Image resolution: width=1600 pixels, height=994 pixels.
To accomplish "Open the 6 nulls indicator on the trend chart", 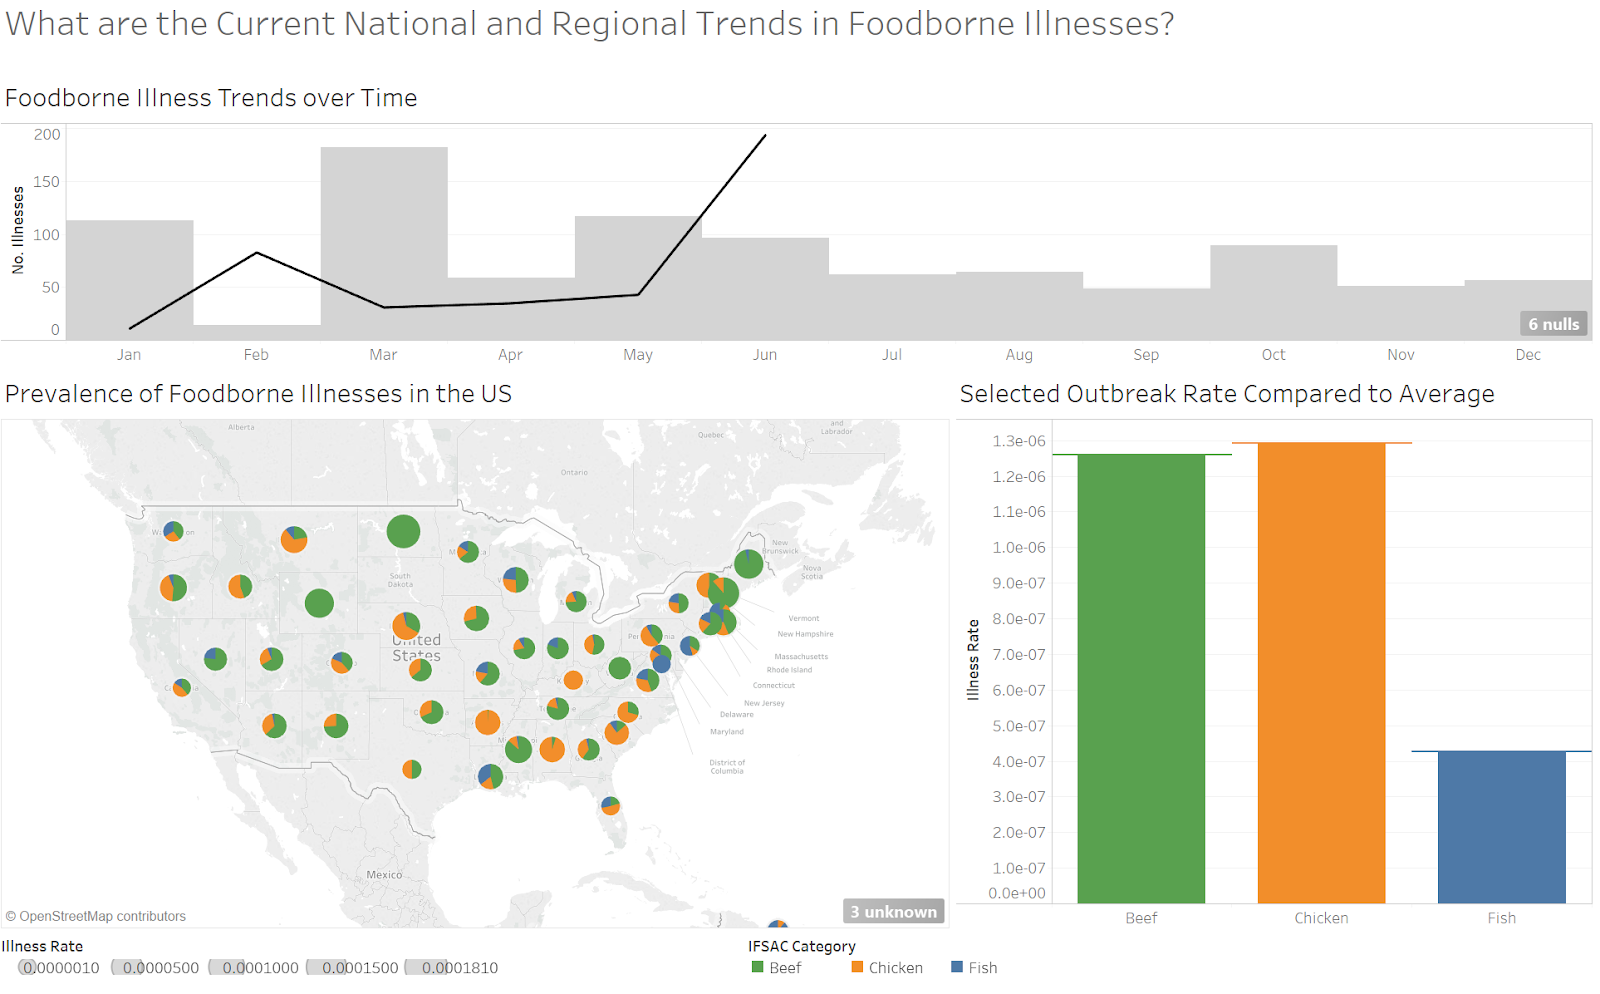I will (1553, 323).
